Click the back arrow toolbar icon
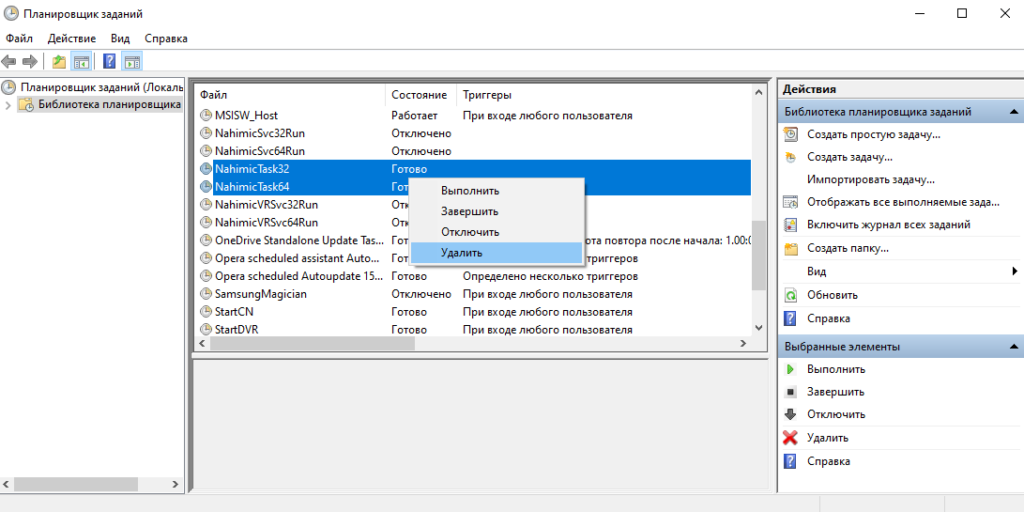The height and width of the screenshot is (512, 1024). coord(10,62)
